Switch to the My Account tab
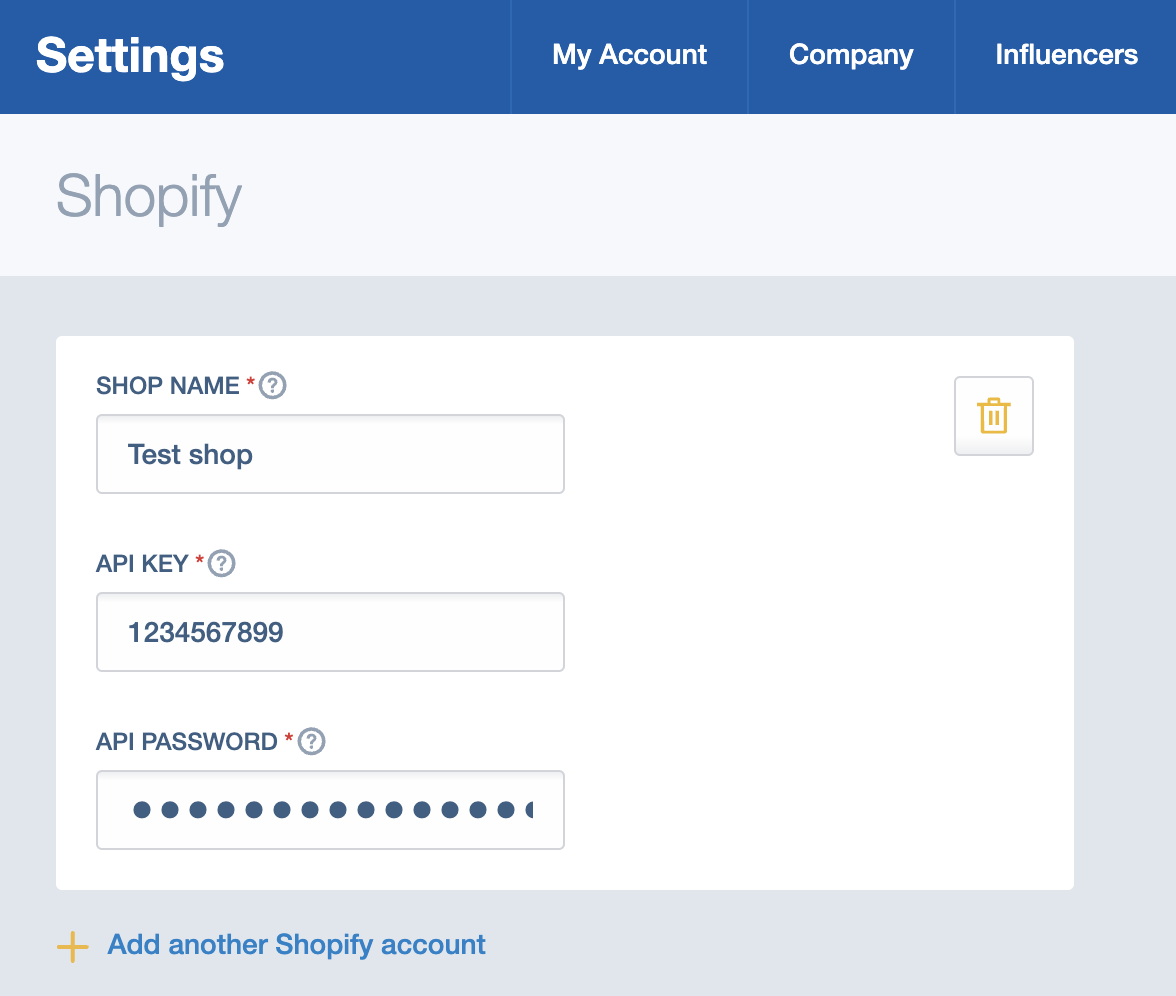Screen dimensions: 1176x996 (628, 55)
